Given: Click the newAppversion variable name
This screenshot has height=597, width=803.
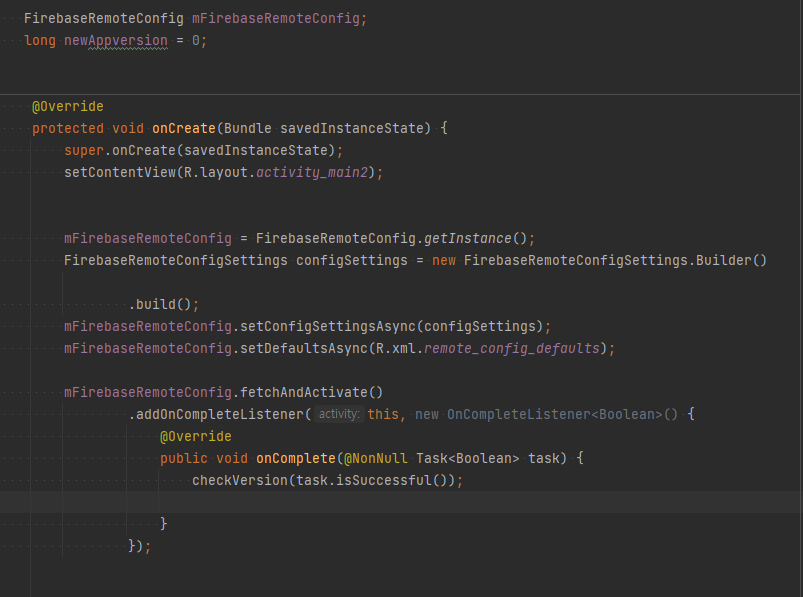Looking at the screenshot, I should (x=116, y=40).
